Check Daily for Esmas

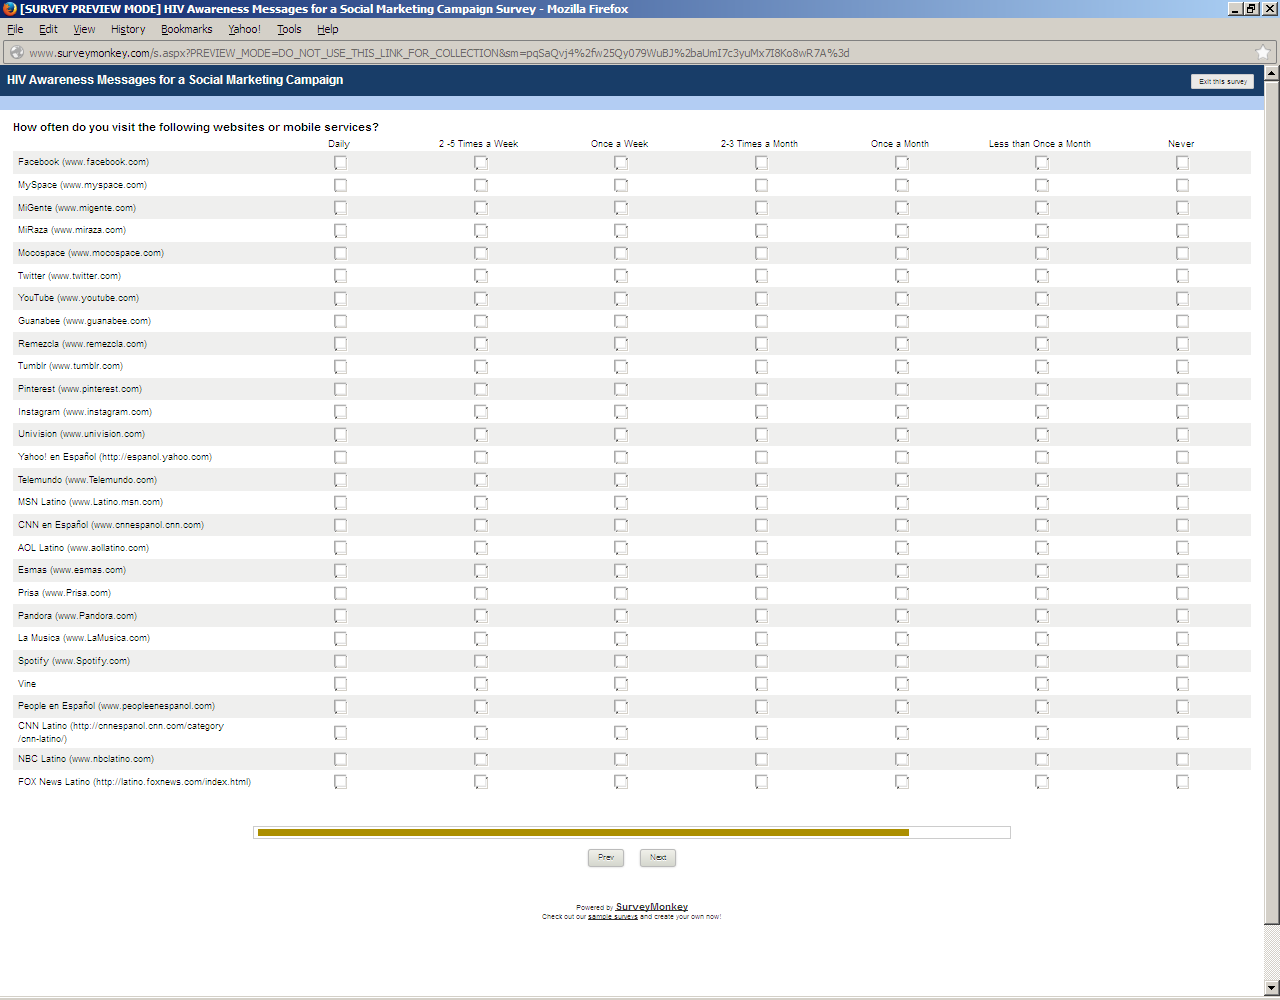340,570
